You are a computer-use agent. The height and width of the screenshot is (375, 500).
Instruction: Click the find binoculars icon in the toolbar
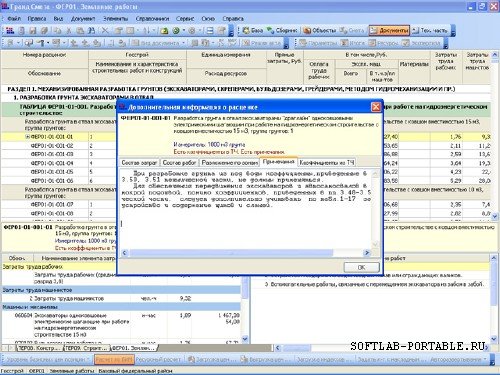click(x=91, y=31)
